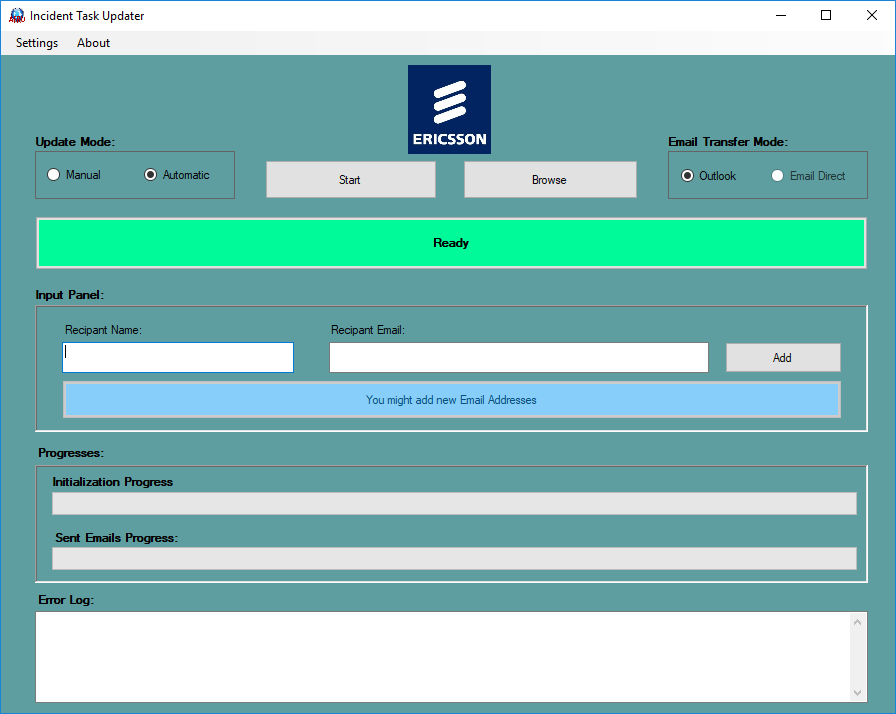This screenshot has height=714, width=896.
Task: Click the Sent Emails Progress bar
Action: point(454,558)
